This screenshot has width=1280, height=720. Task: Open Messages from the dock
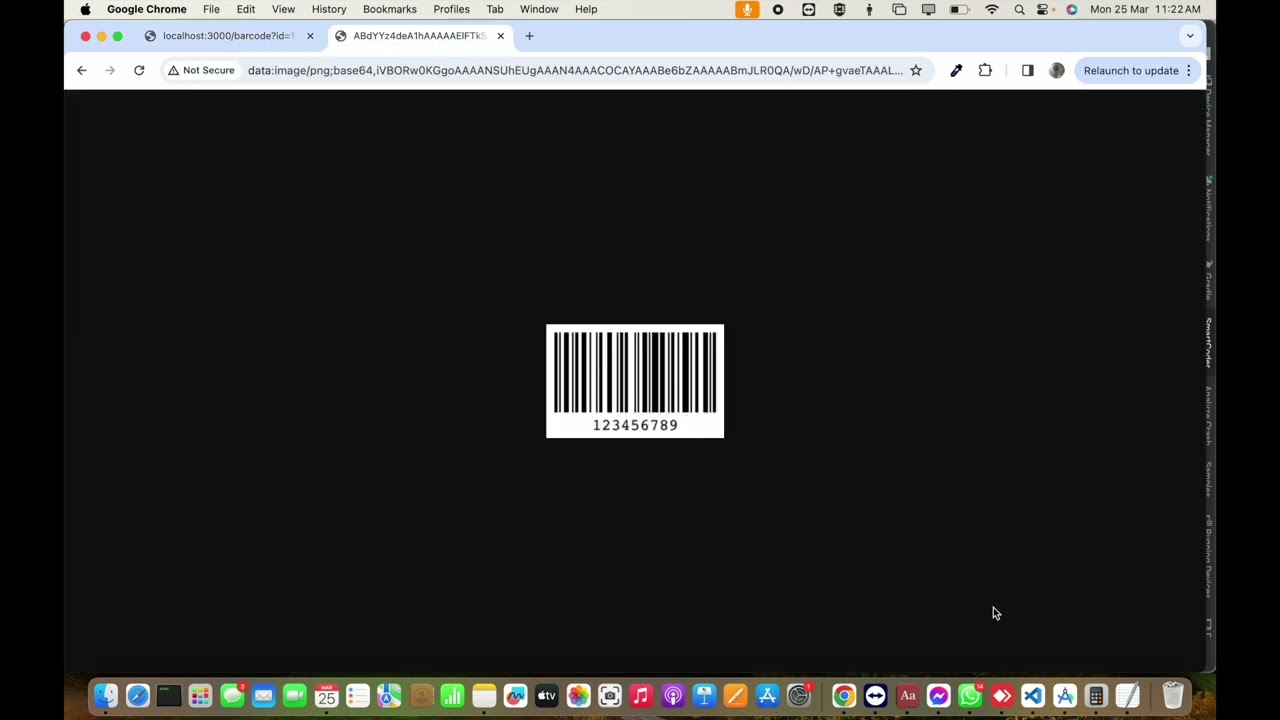point(232,696)
